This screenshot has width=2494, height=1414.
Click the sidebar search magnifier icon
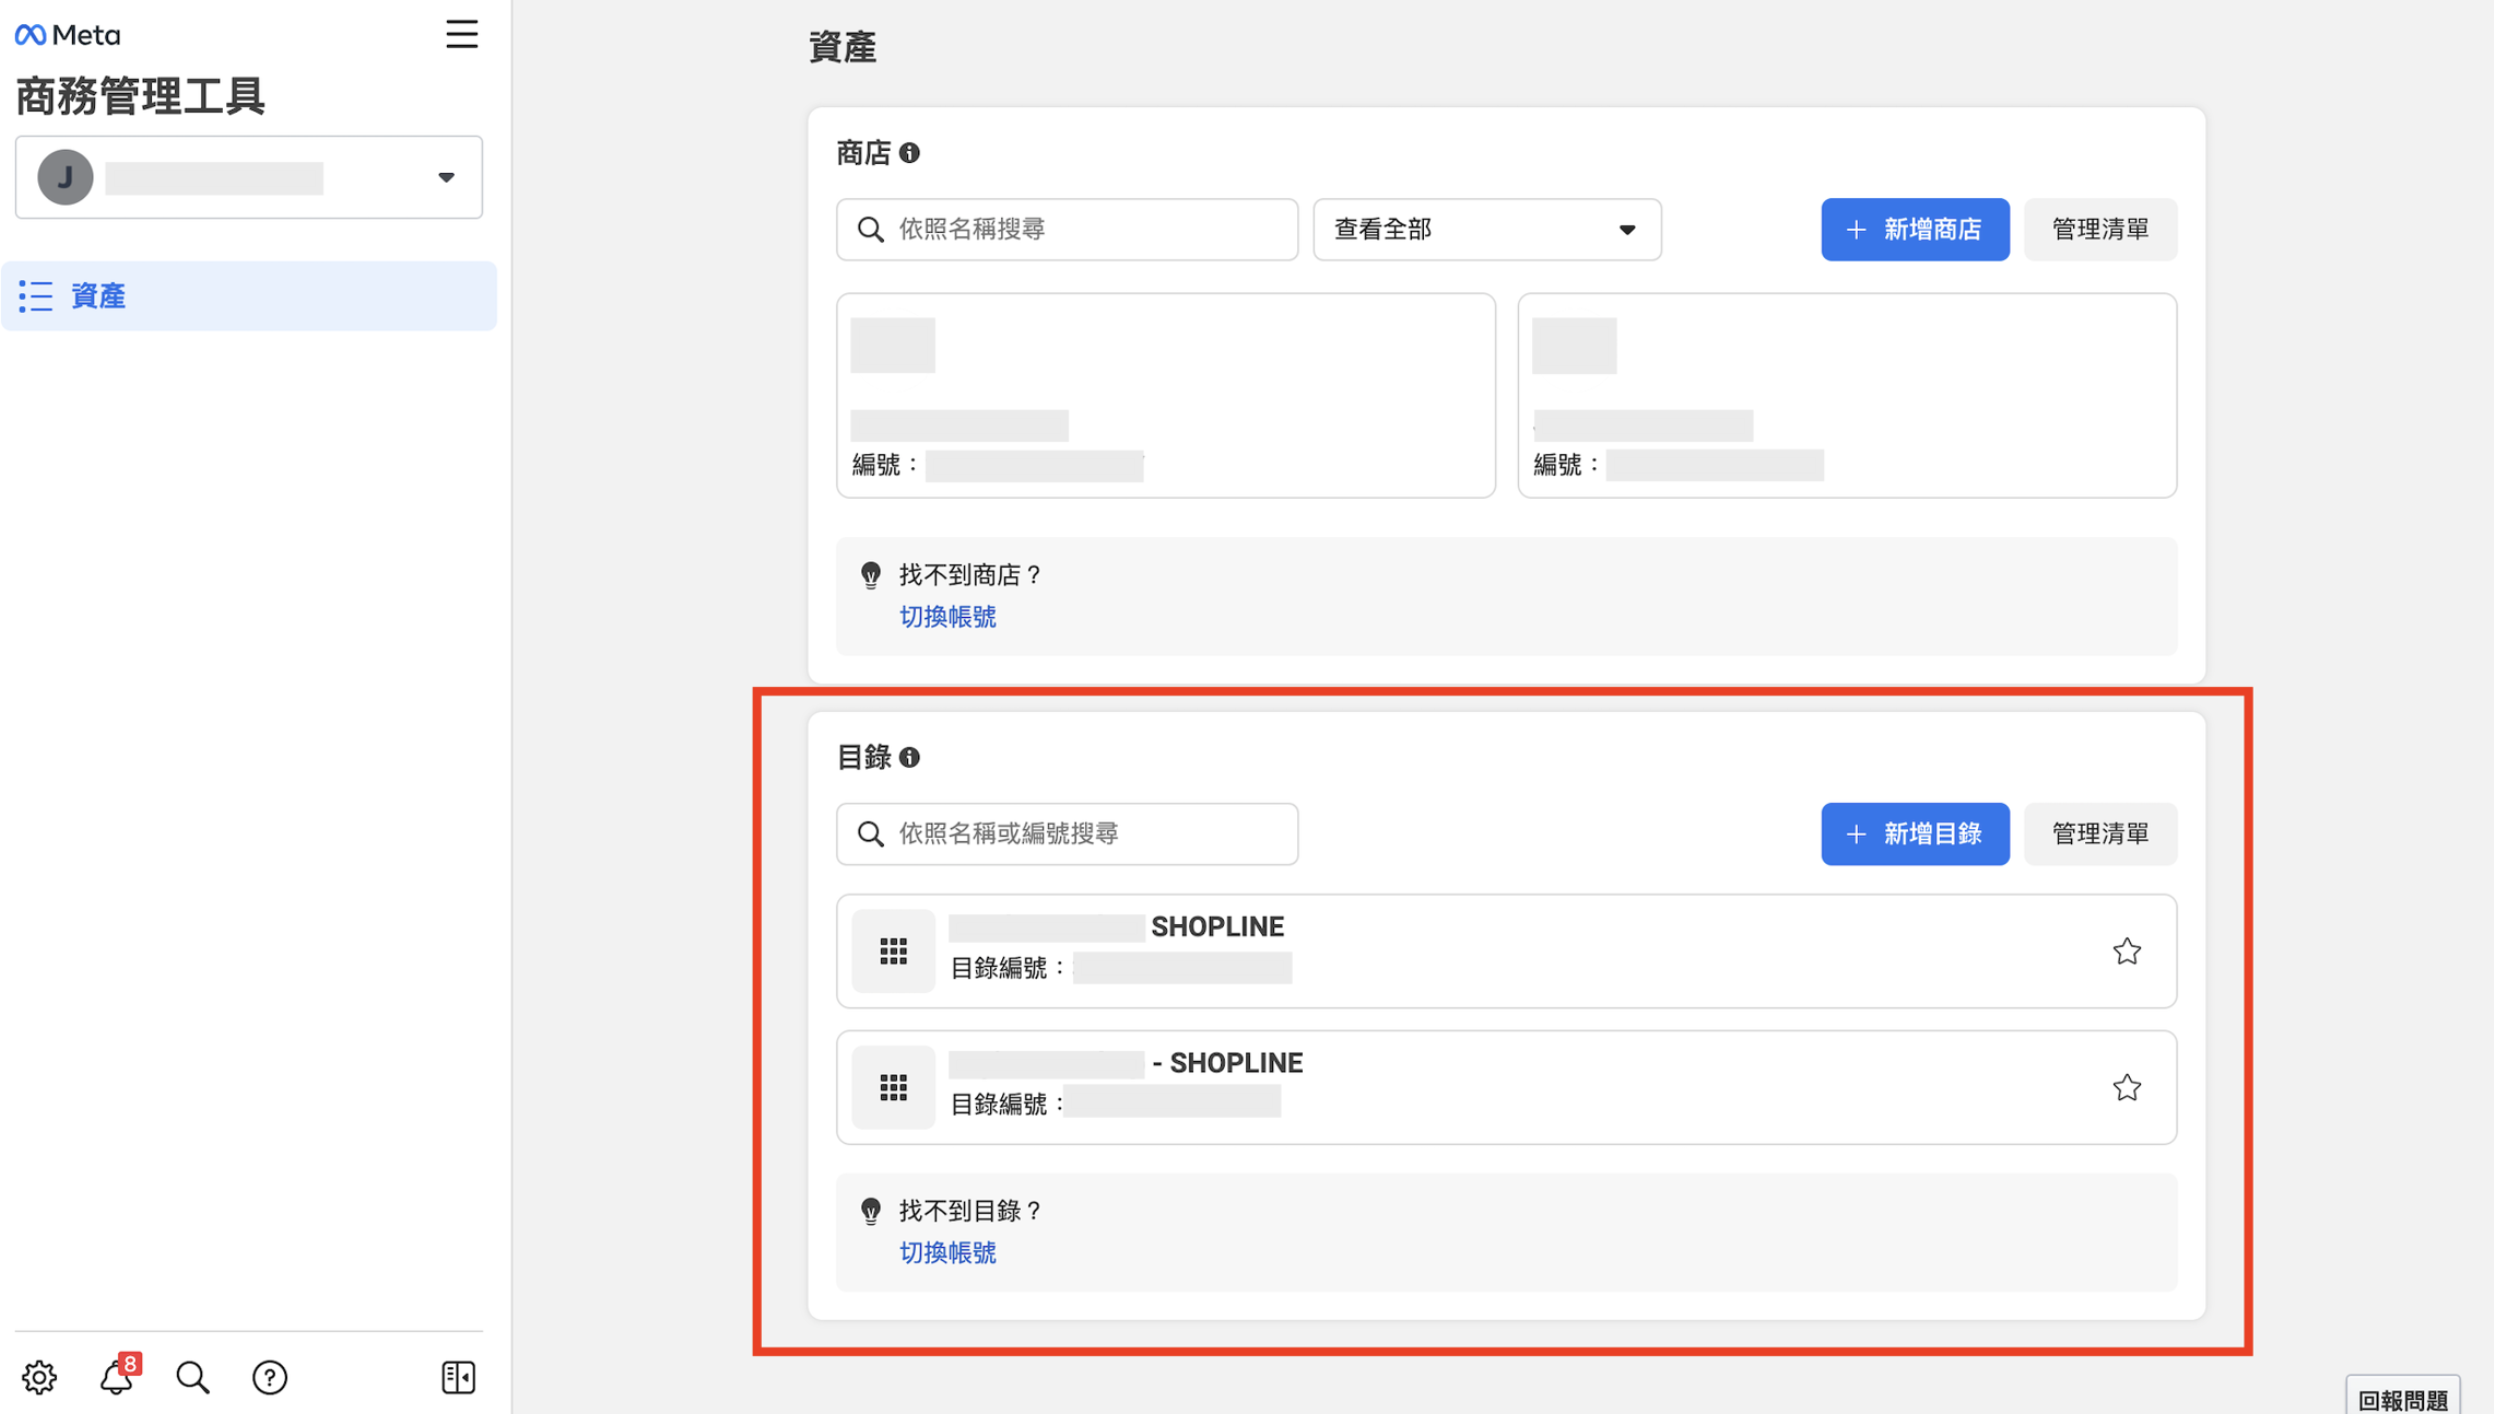[x=192, y=1377]
